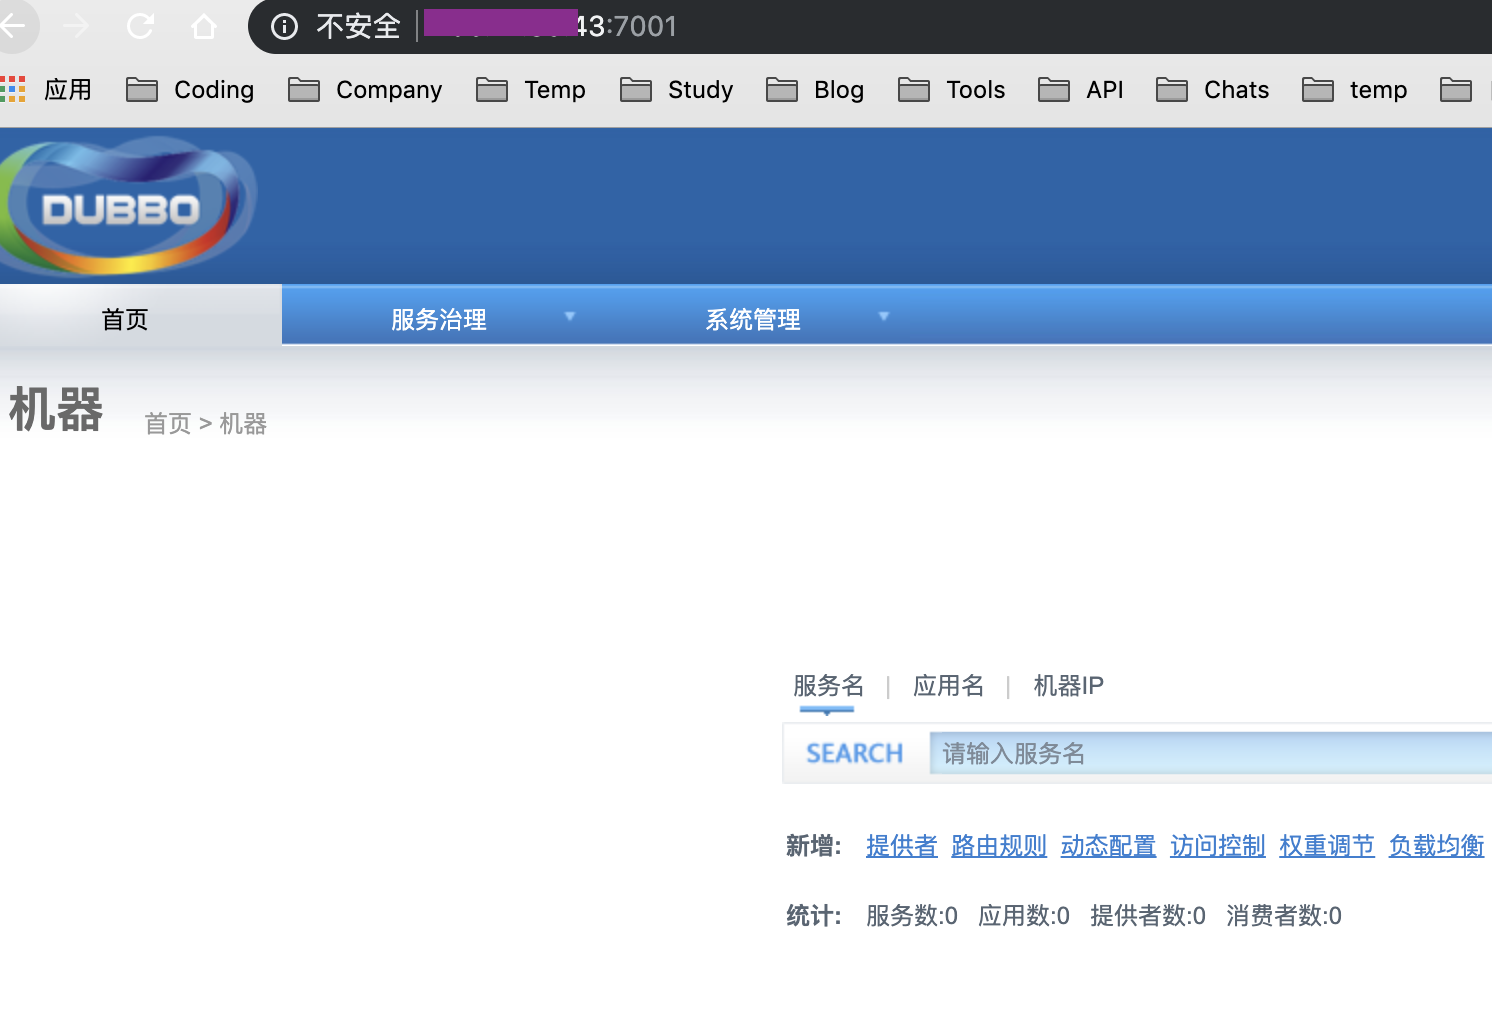Open the Coding bookmark folder
Viewport: 1492px width, 1030px height.
[190, 90]
